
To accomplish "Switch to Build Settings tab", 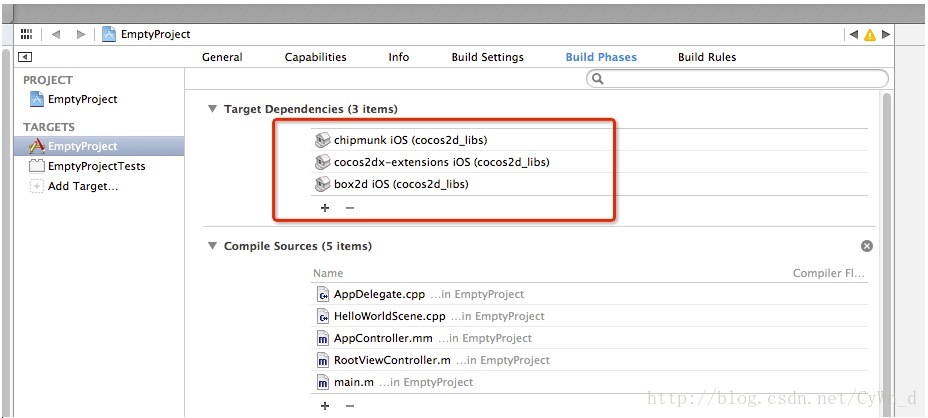I will click(x=487, y=57).
